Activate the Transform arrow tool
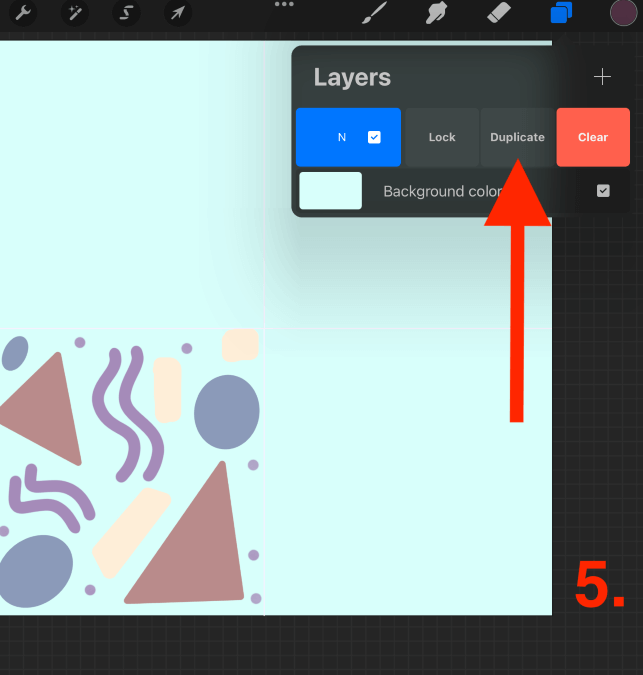 point(178,13)
